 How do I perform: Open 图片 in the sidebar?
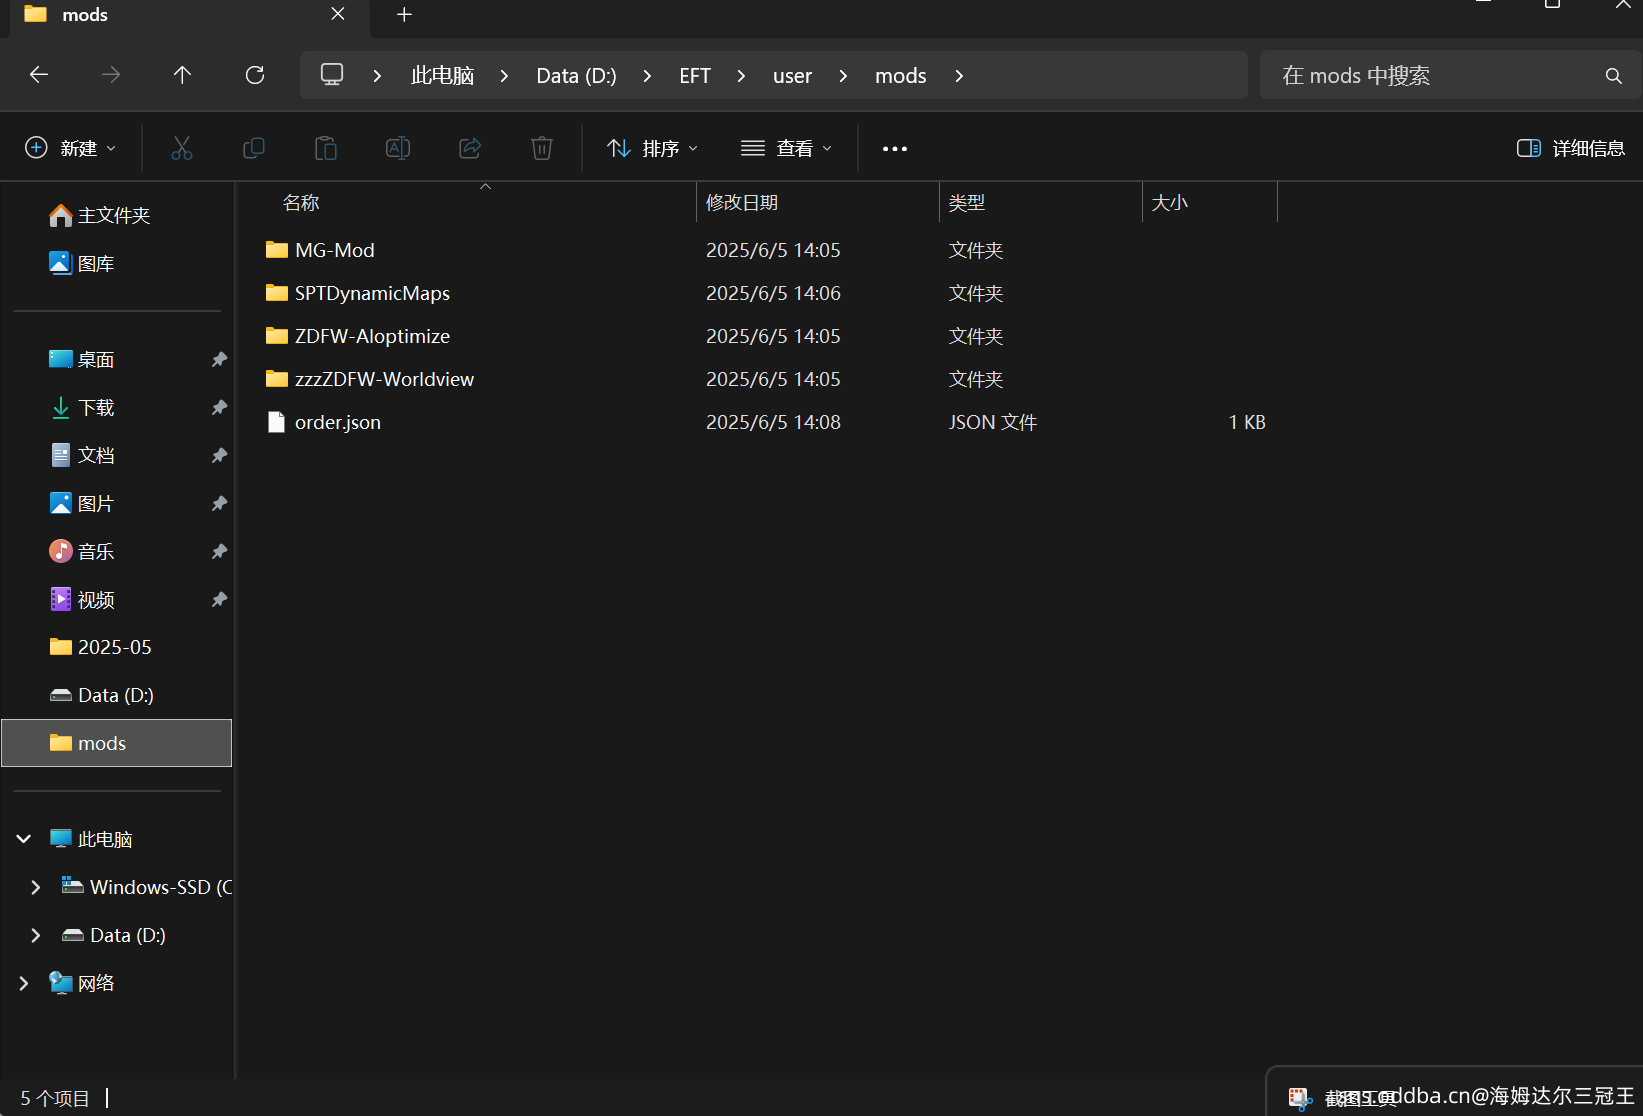coord(82,503)
